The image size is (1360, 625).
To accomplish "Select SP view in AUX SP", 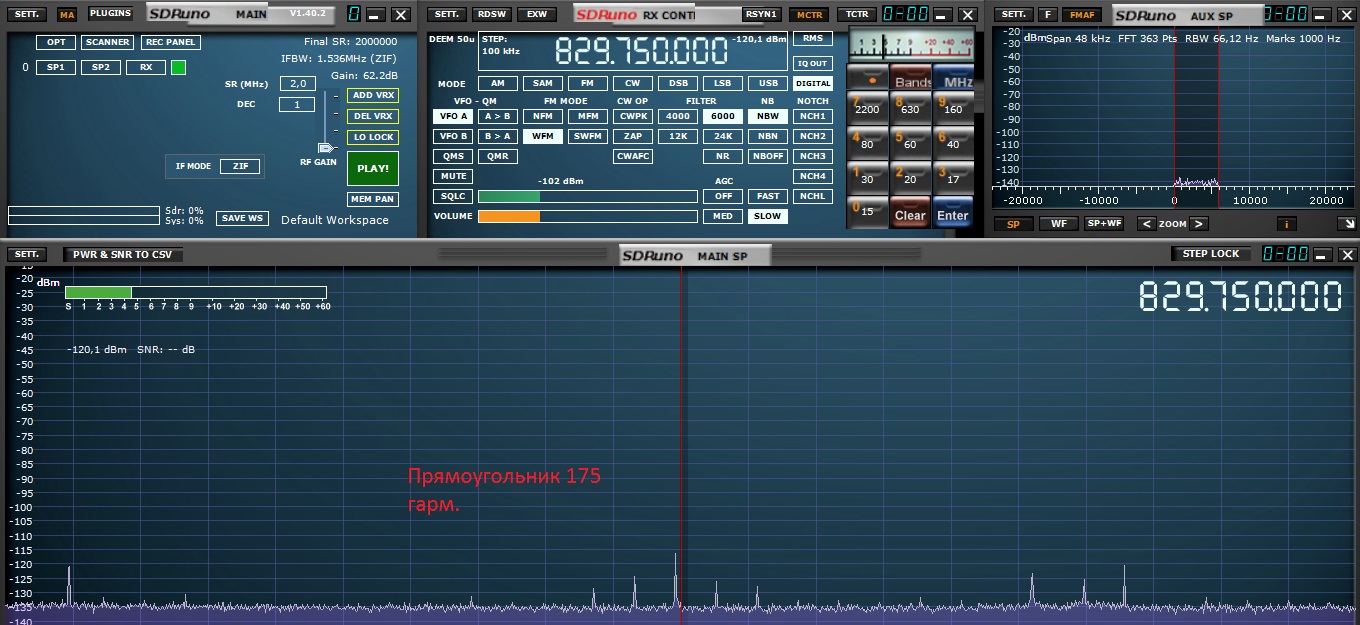I will (1013, 224).
